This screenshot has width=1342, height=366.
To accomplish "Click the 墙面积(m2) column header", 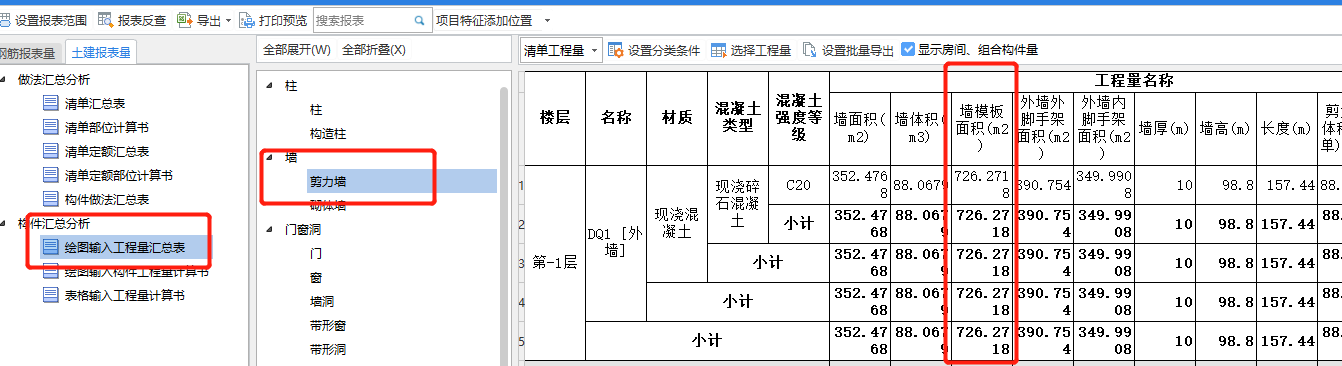I will [x=860, y=128].
